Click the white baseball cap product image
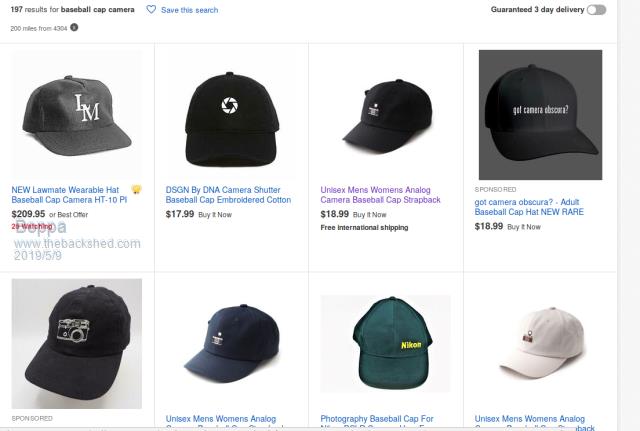This screenshot has height=431, width=640. 539,340
